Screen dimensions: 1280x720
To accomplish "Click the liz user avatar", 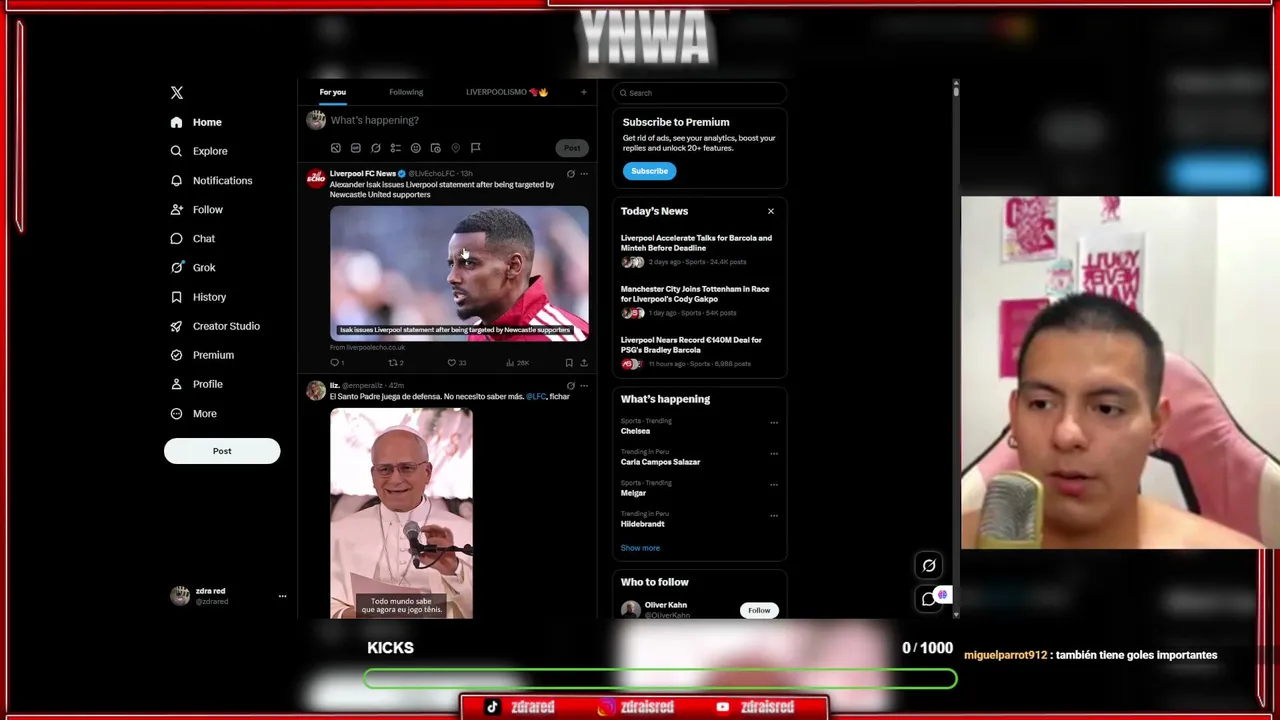I will (x=316, y=390).
